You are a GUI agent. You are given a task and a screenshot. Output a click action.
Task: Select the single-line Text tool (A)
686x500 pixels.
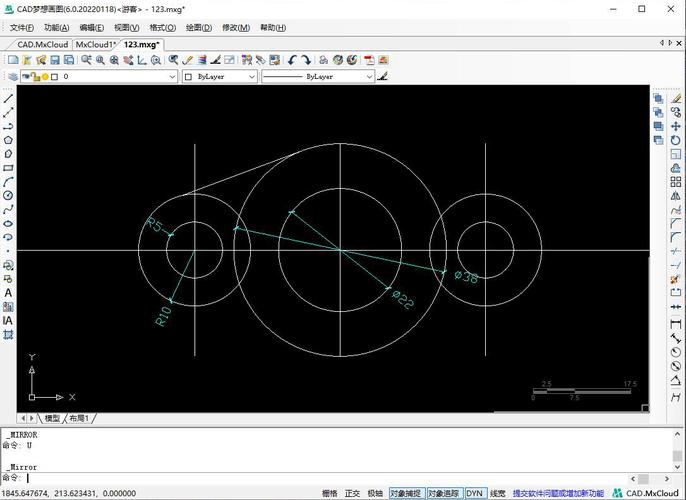click(x=8, y=293)
